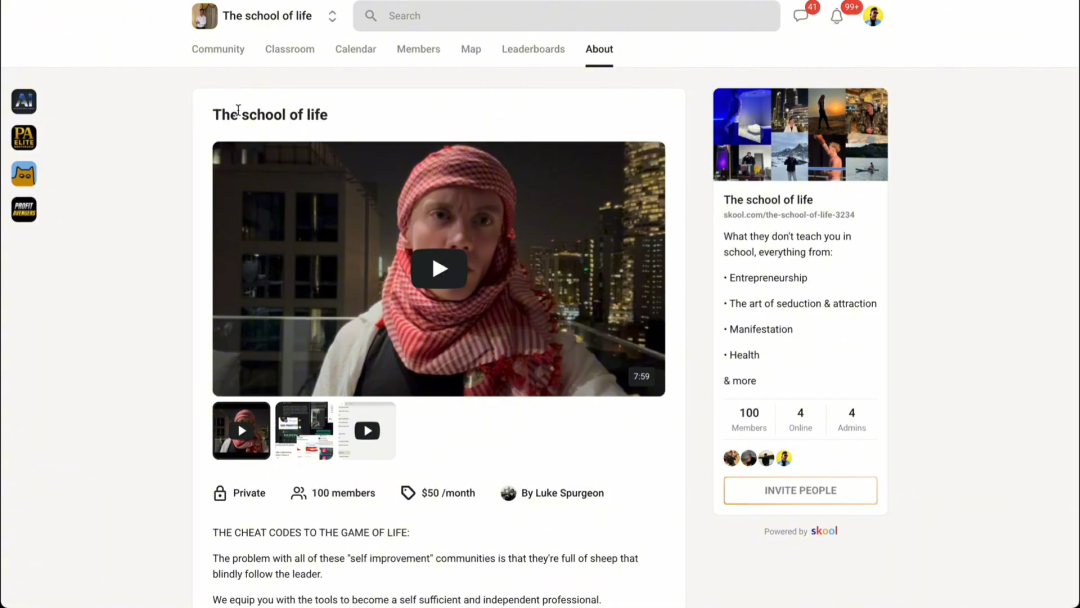
Task: Open the By Luke Spurgeon author link
Action: pos(562,493)
